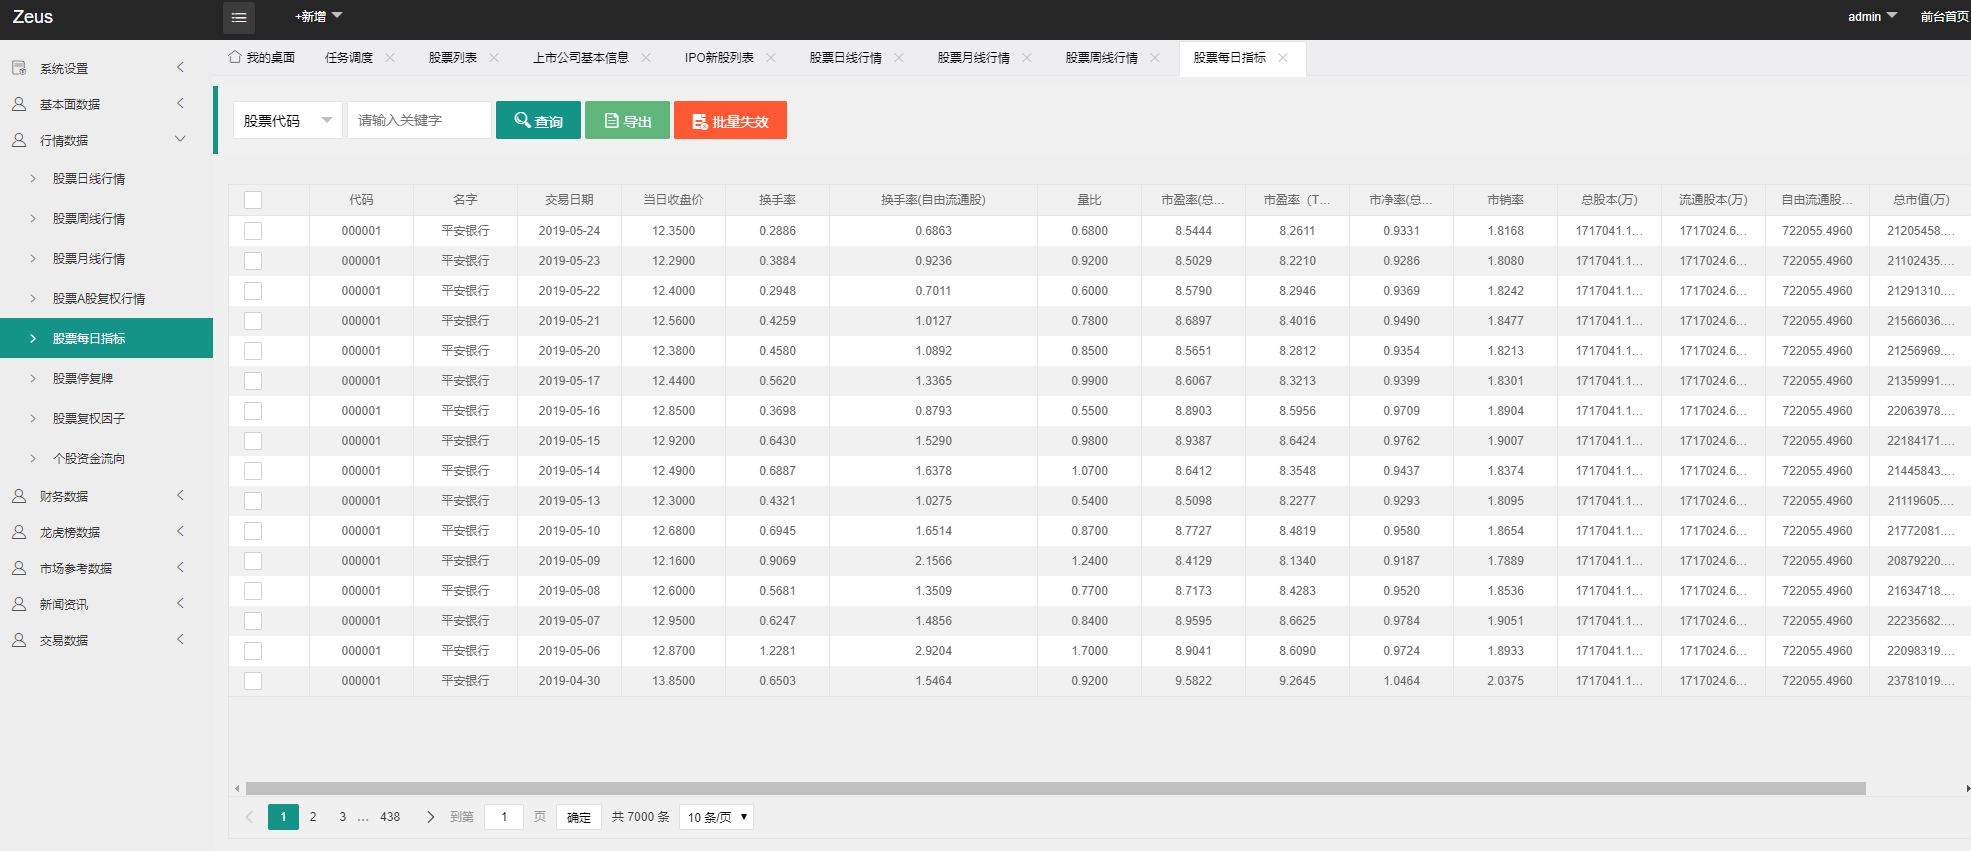1971x851 pixels.
Task: Close the 股票每日指标 tab
Action: pyautogui.click(x=1283, y=58)
